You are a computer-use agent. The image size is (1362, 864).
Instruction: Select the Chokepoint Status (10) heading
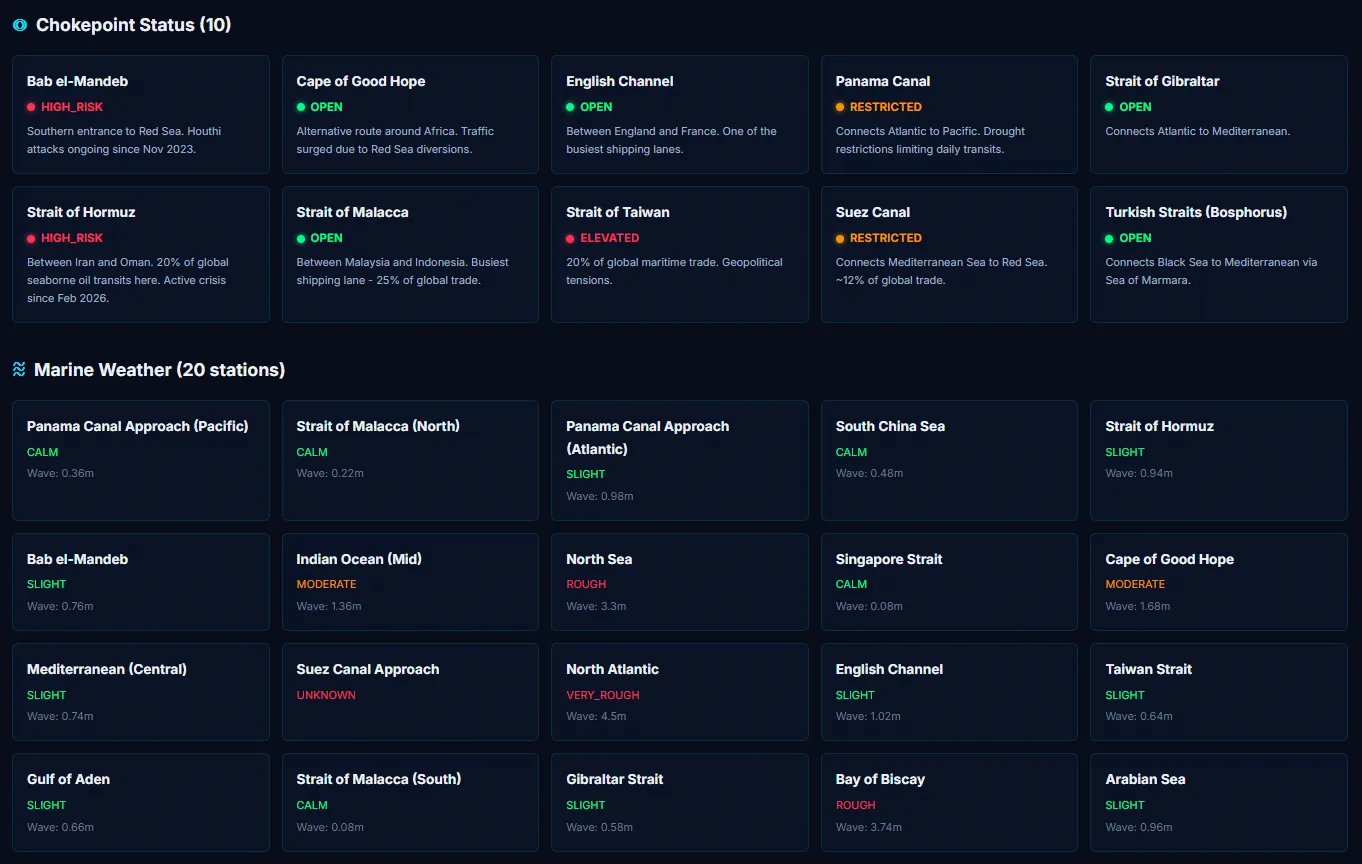pos(133,25)
